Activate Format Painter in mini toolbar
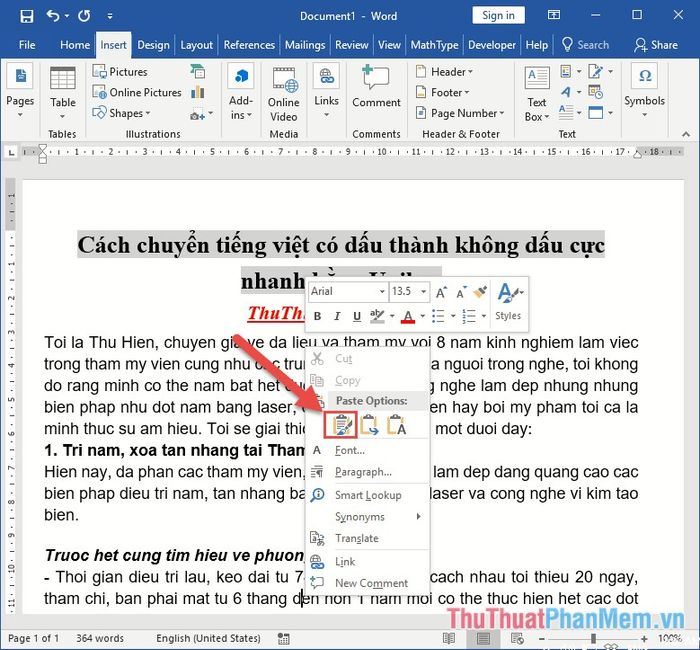The width and height of the screenshot is (700, 650). [480, 292]
